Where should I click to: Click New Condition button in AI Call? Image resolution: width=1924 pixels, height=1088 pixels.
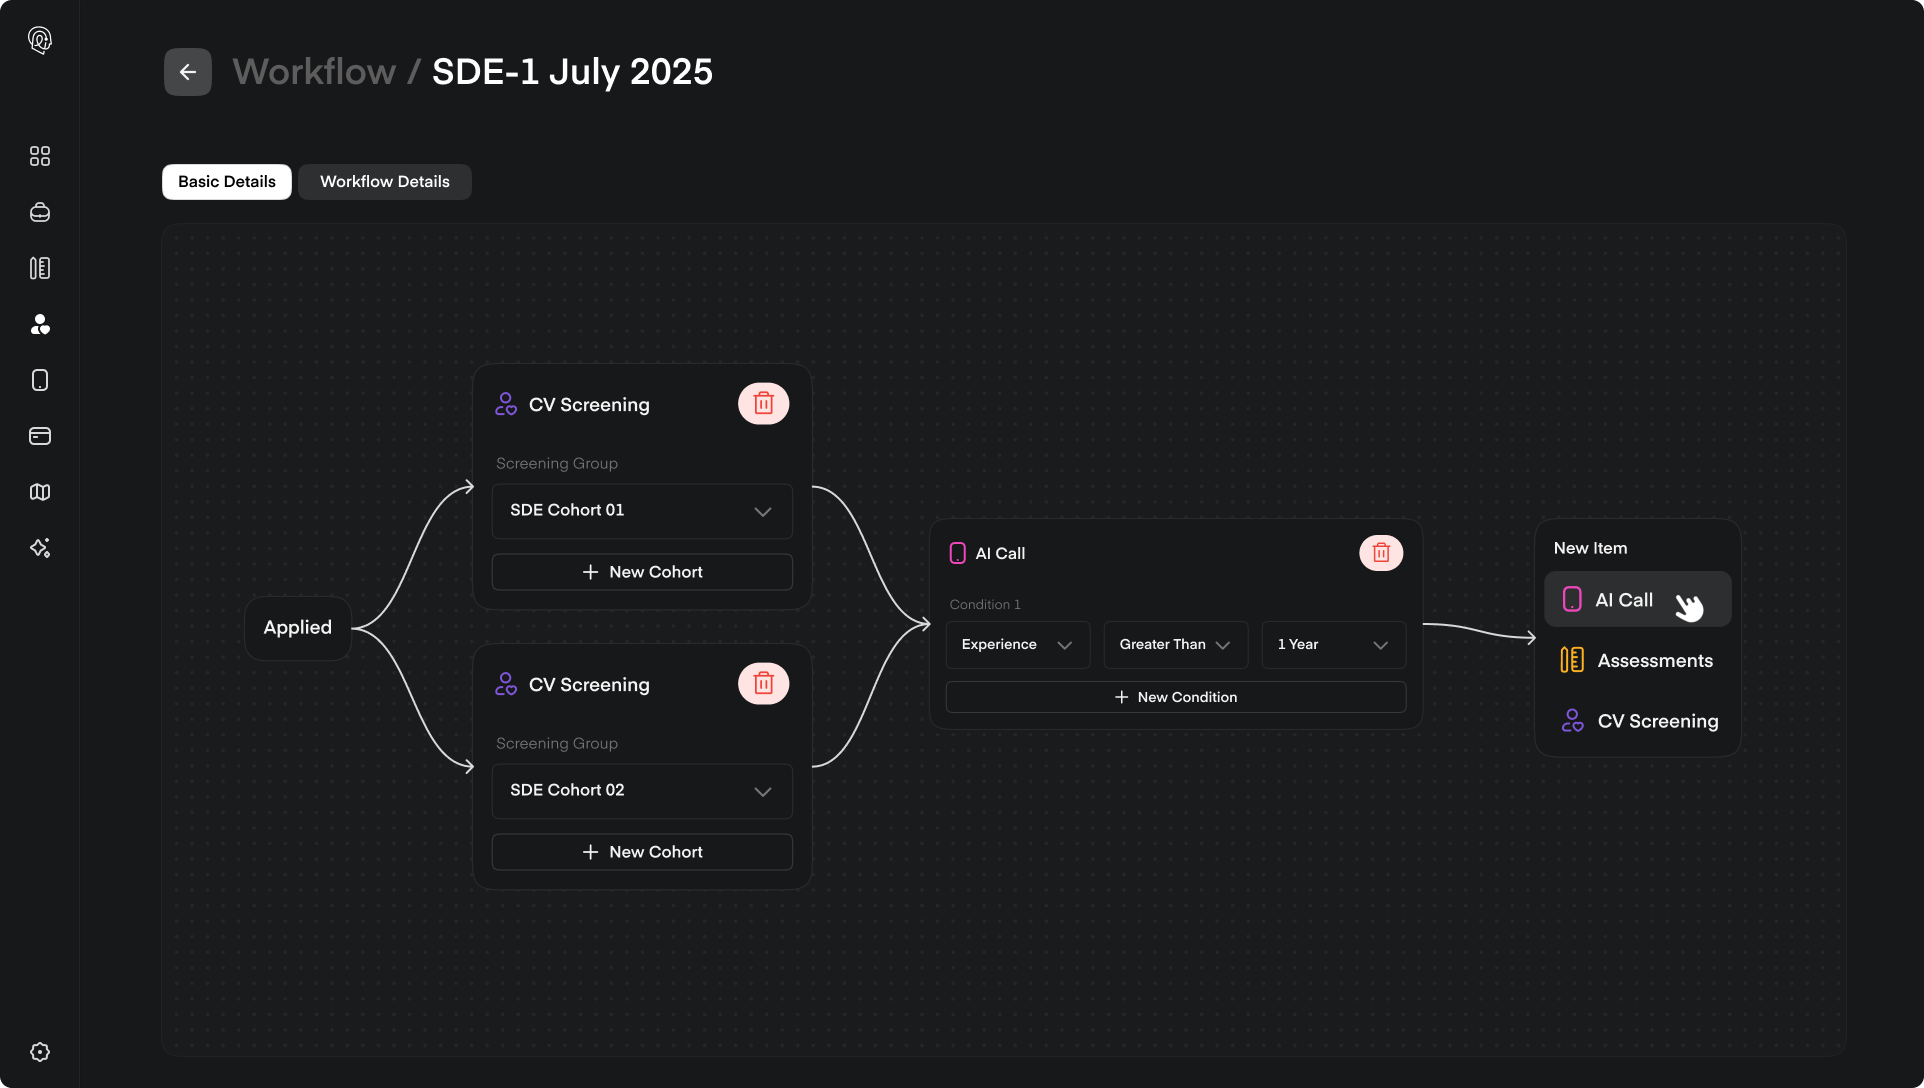(1175, 697)
